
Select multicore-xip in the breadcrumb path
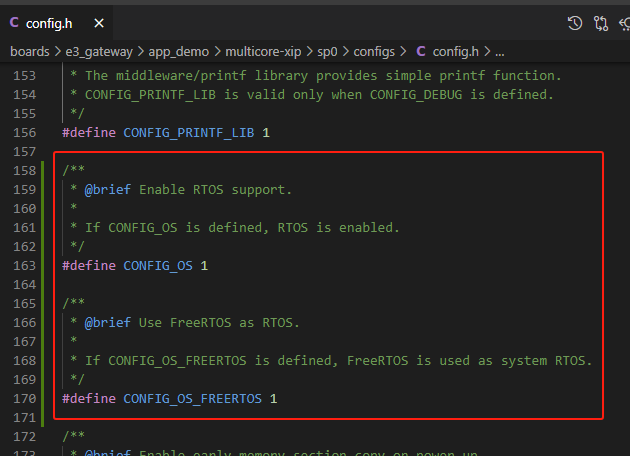click(265, 51)
